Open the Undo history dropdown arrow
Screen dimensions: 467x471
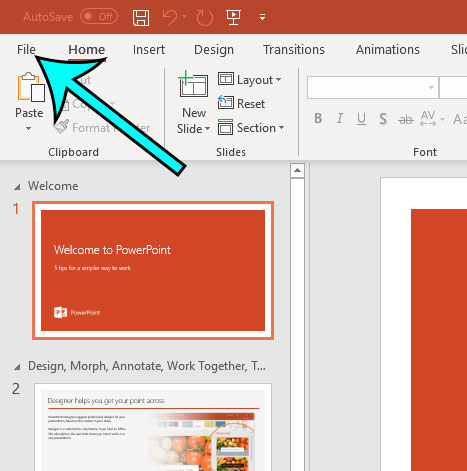point(185,16)
